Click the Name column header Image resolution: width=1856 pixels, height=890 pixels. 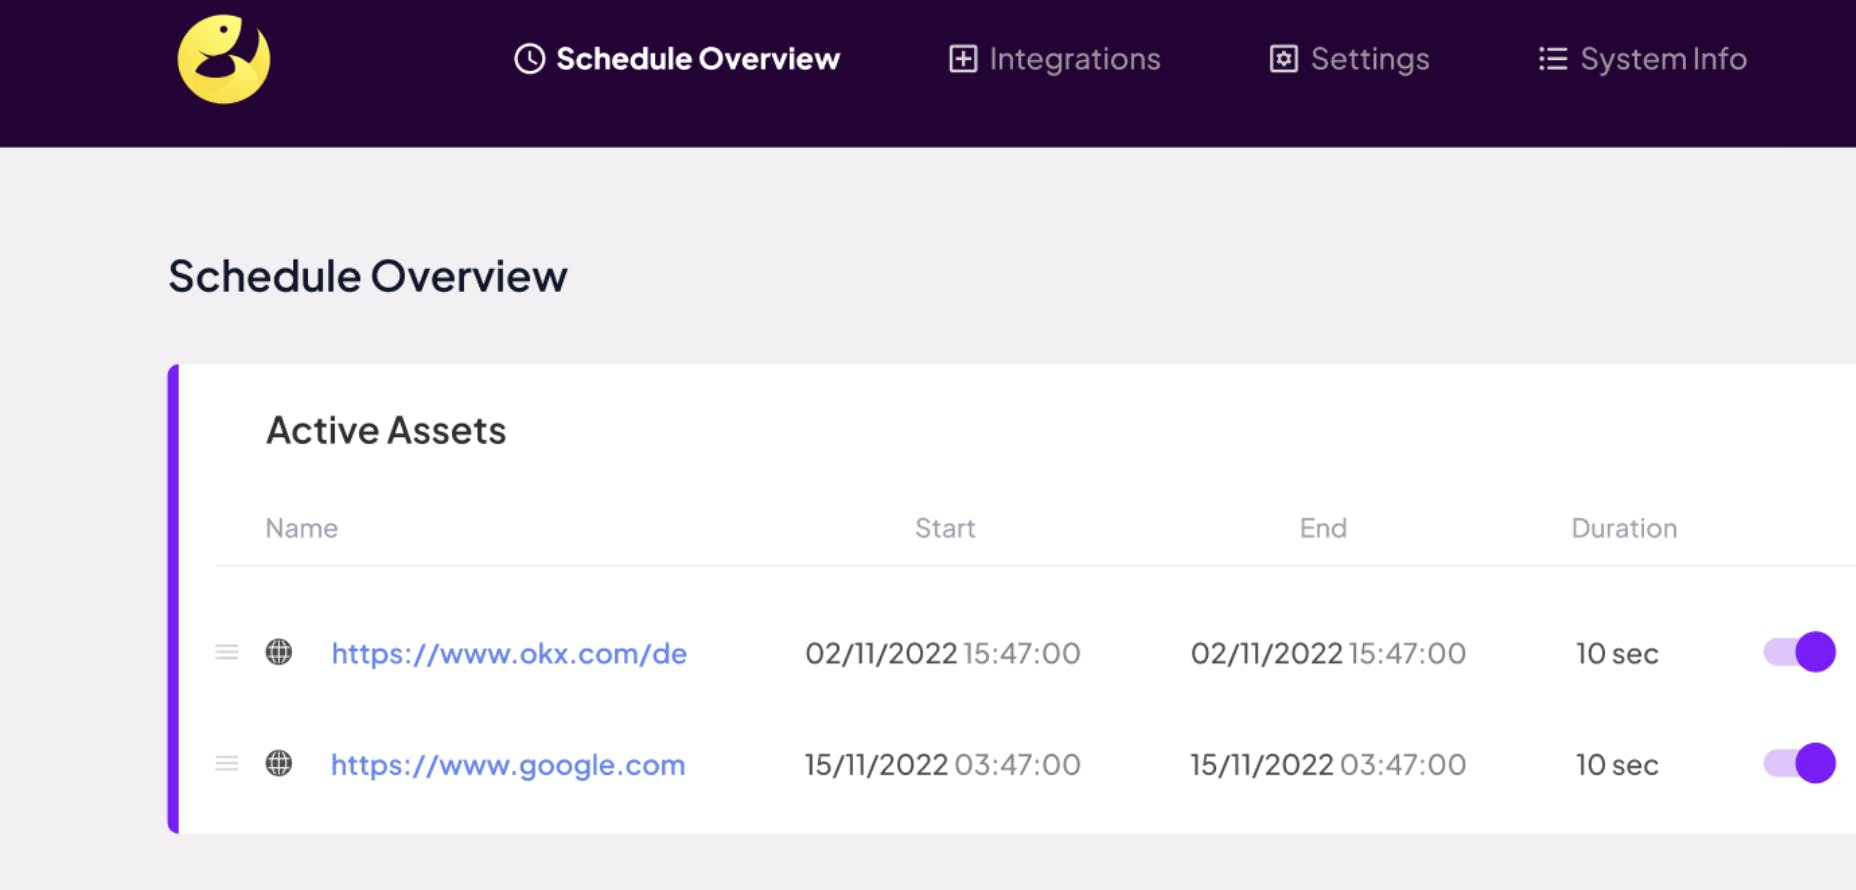[301, 528]
